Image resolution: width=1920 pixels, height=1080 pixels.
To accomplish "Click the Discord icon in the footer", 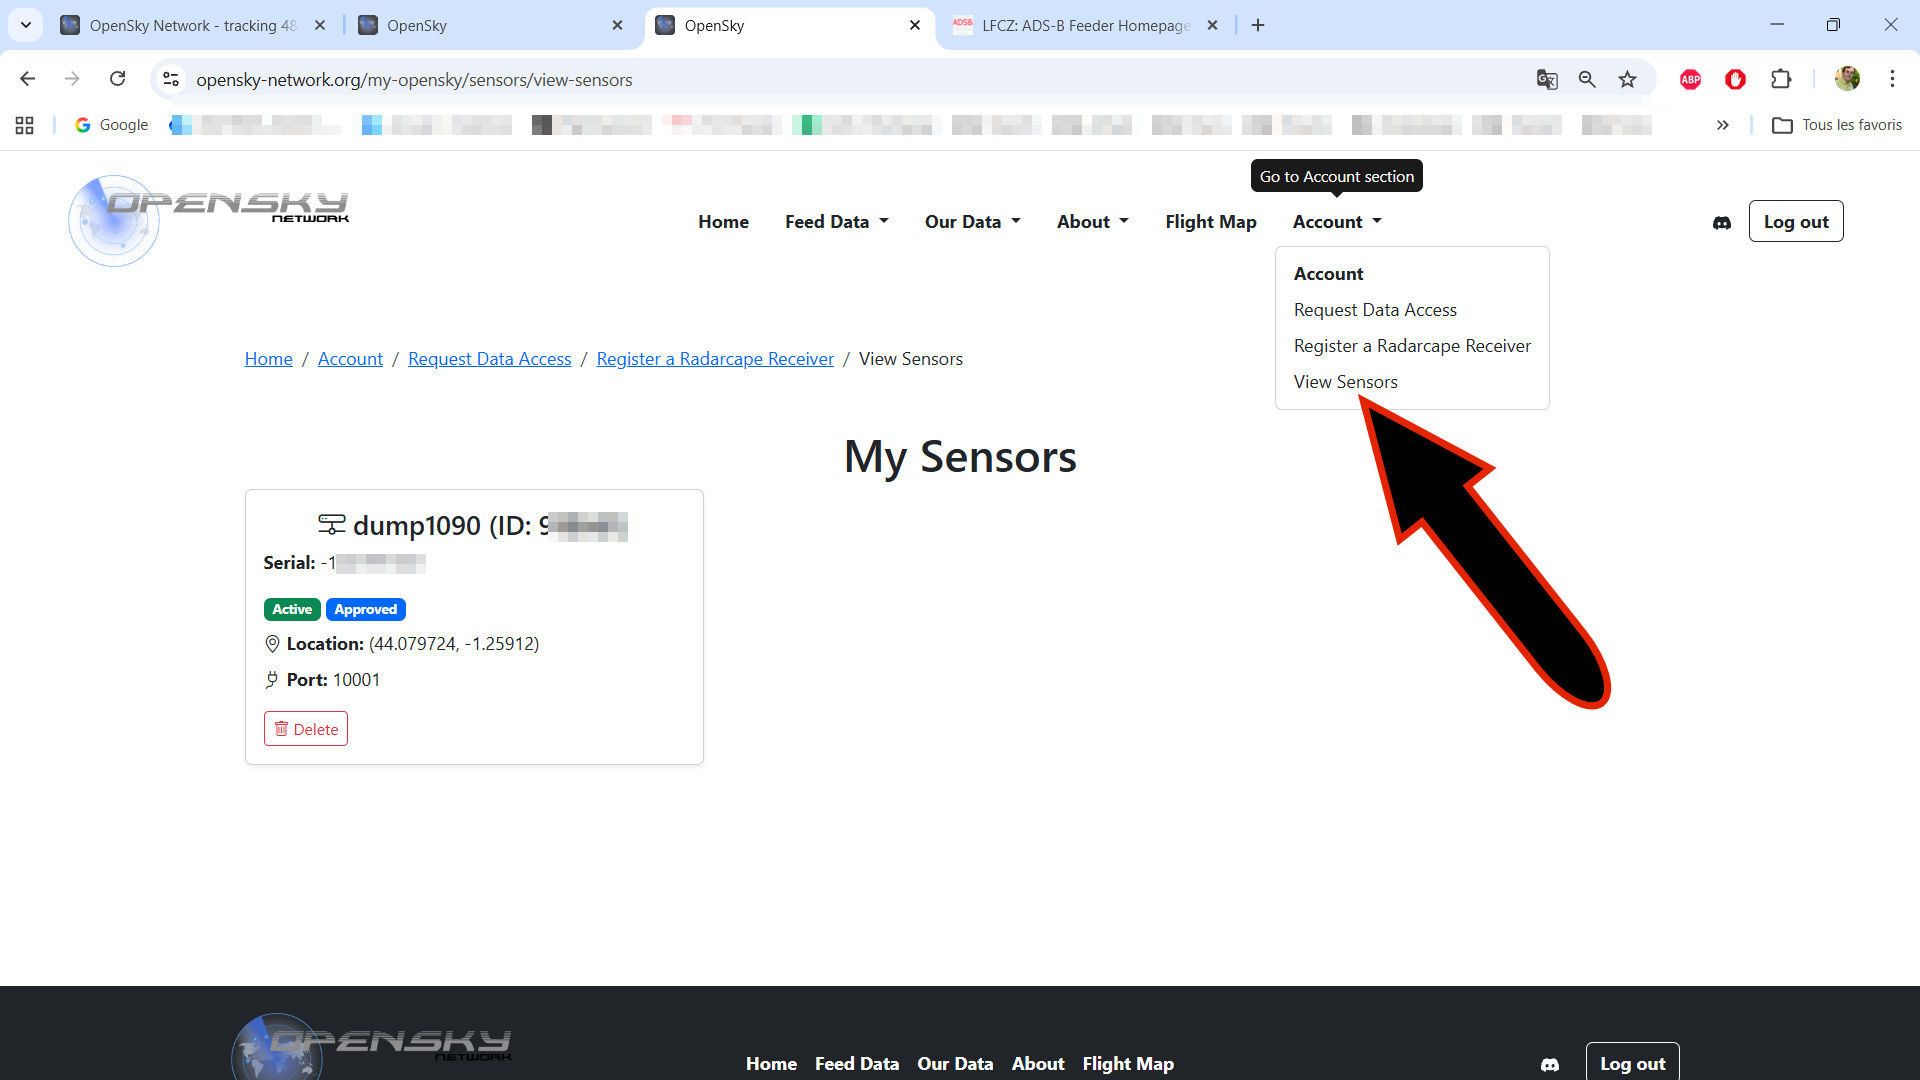I will [1550, 1064].
